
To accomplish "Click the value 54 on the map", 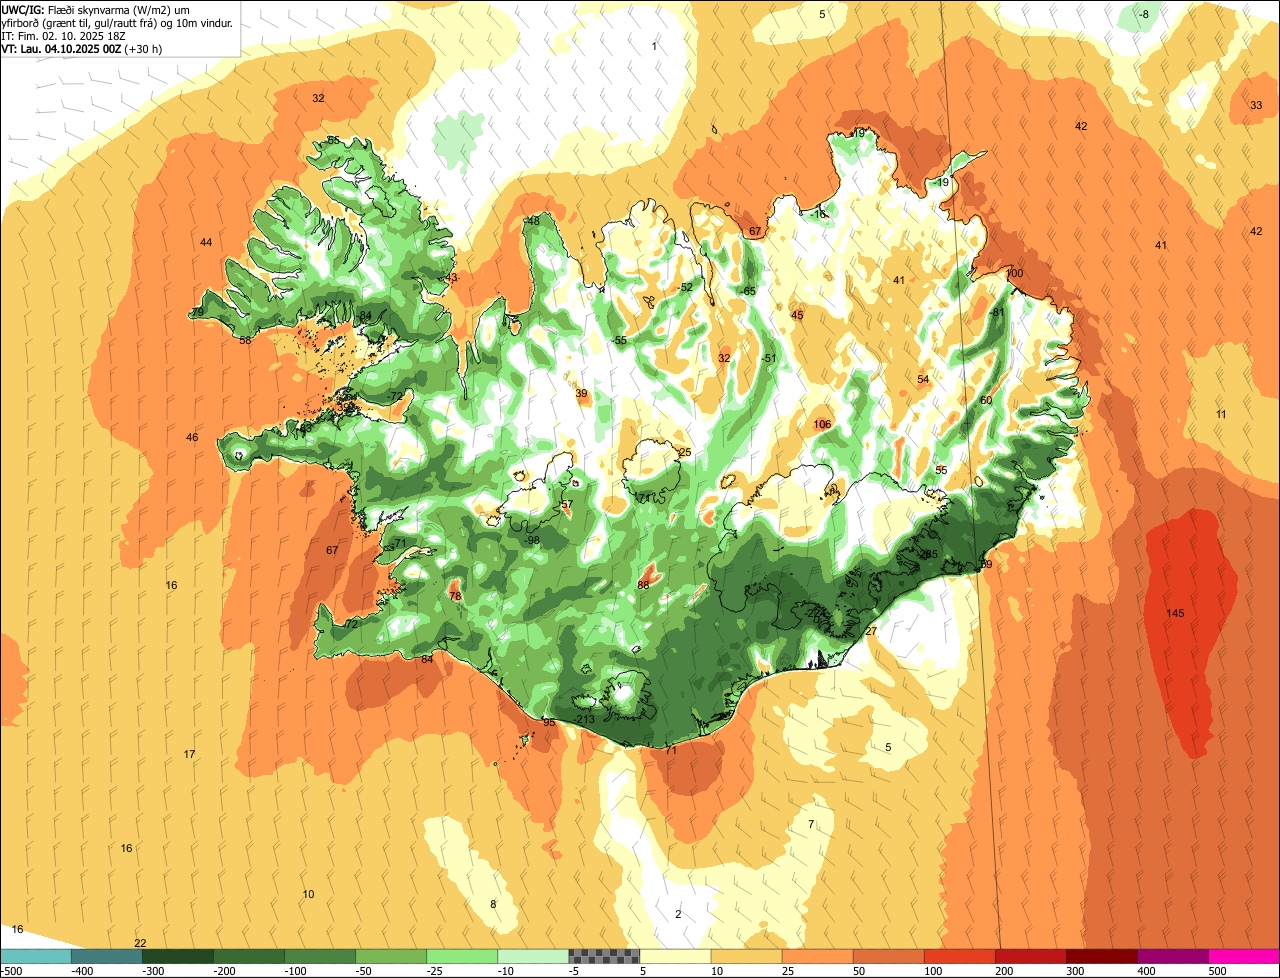I will 923,379.
